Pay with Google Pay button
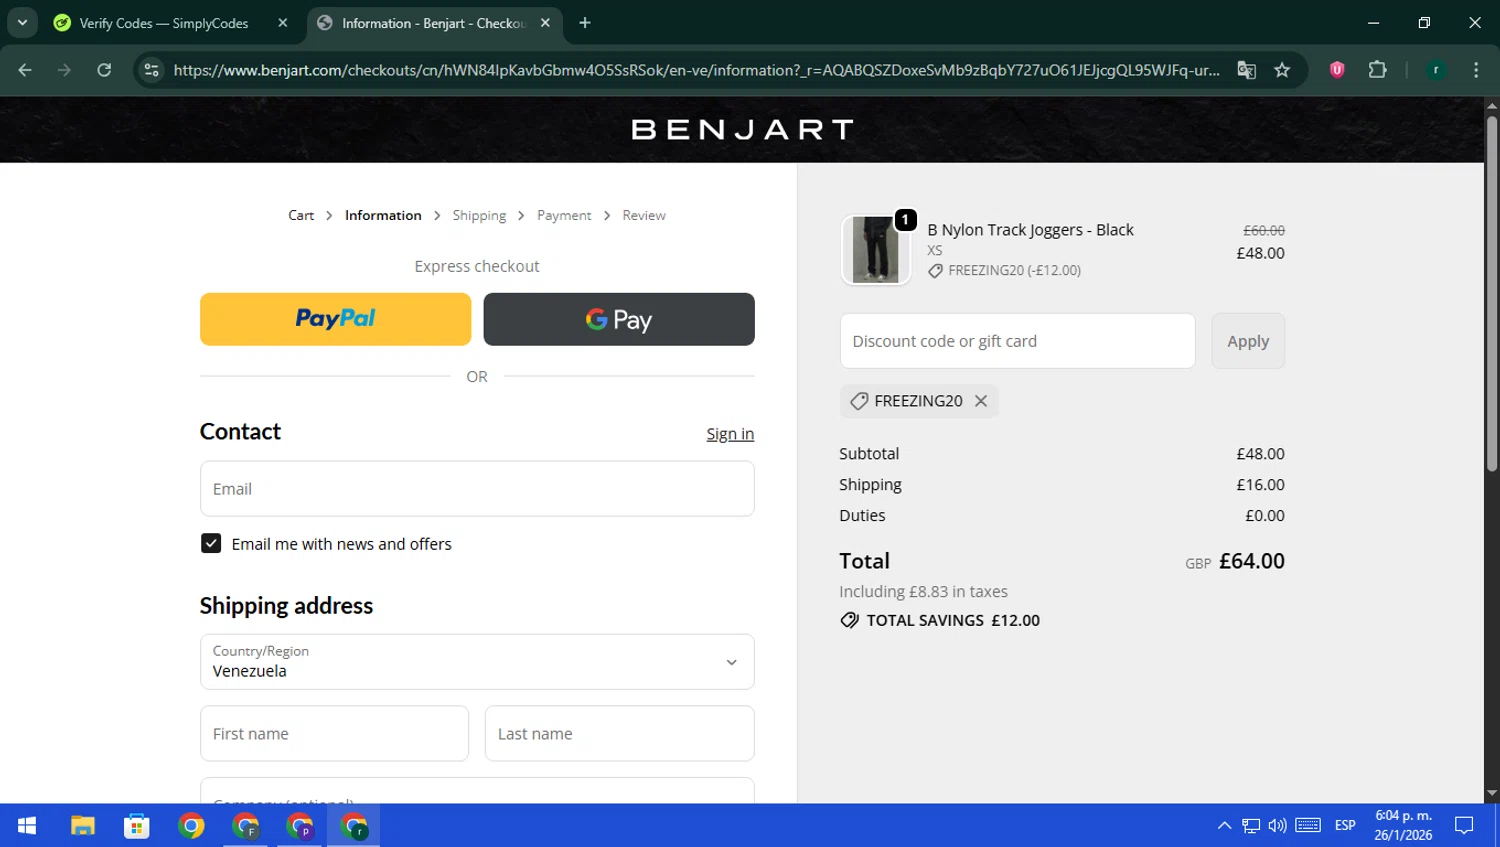 click(x=619, y=319)
